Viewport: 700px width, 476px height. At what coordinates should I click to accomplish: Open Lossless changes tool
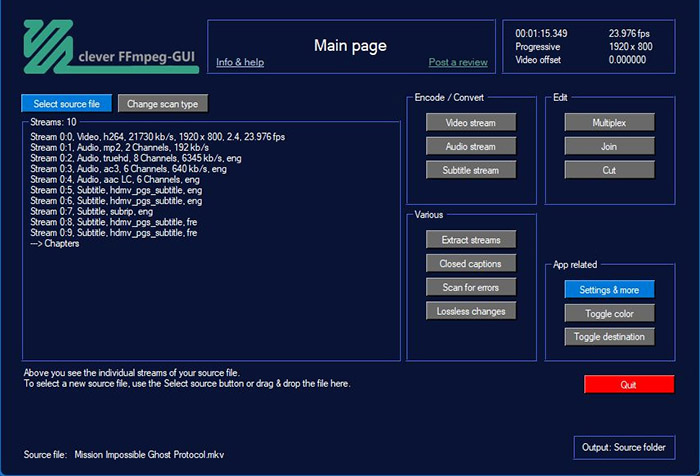pyautogui.click(x=471, y=311)
